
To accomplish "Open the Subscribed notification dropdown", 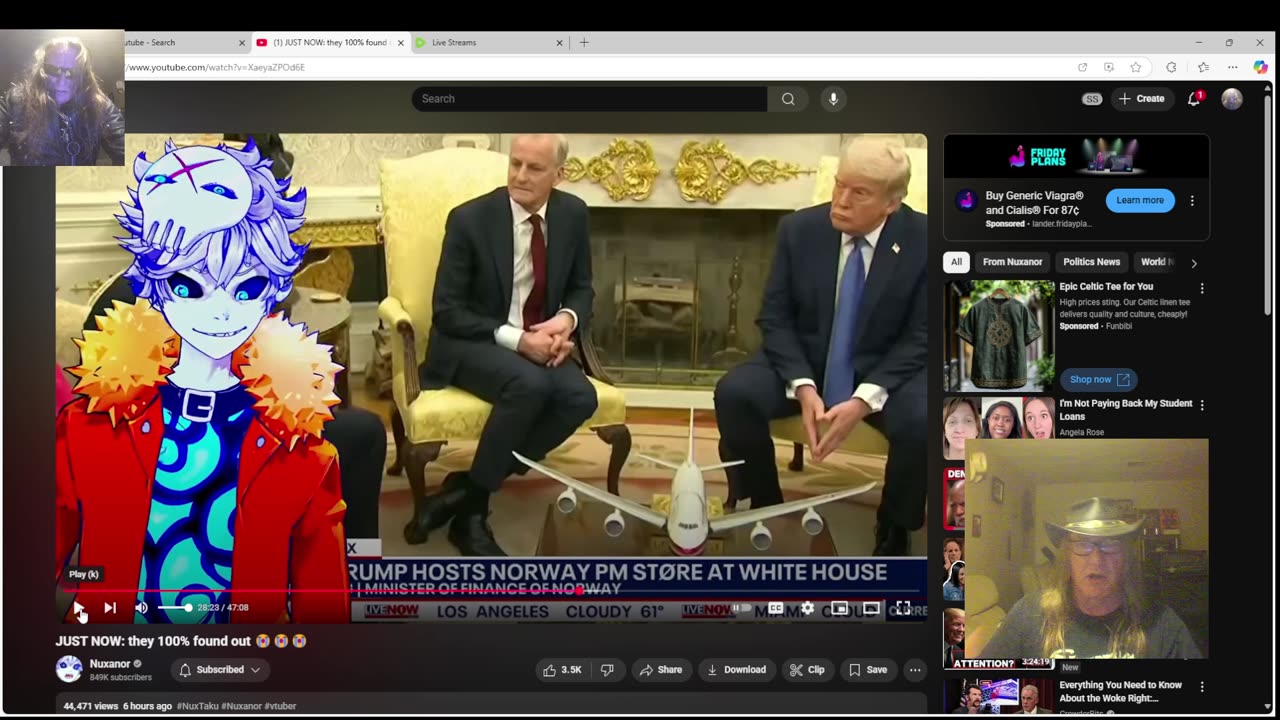I will coord(220,670).
